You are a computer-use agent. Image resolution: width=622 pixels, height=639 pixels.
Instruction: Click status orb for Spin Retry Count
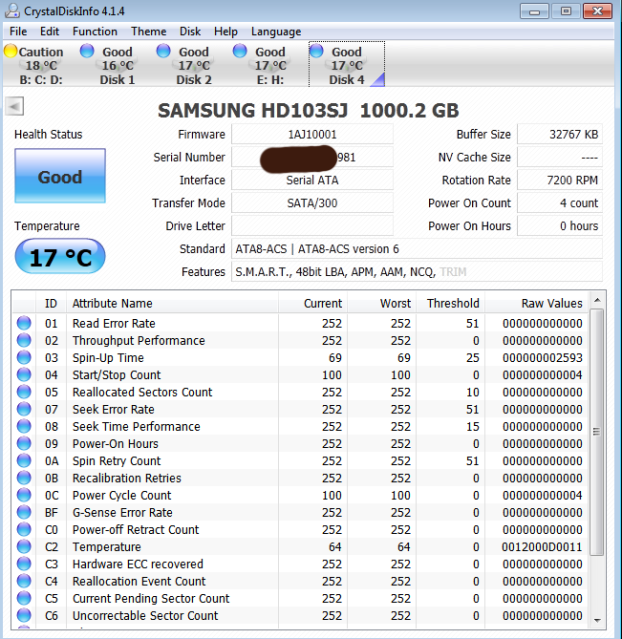coord(24,460)
